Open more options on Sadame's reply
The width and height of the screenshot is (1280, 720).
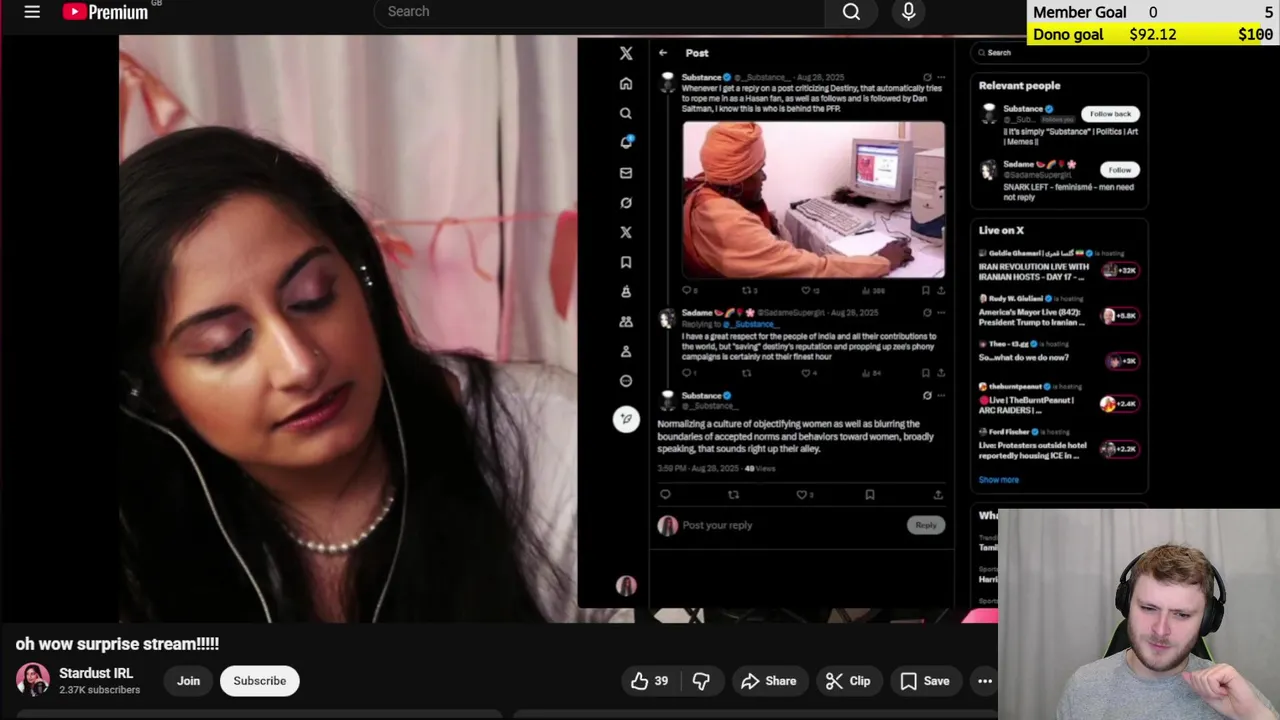tap(940, 313)
